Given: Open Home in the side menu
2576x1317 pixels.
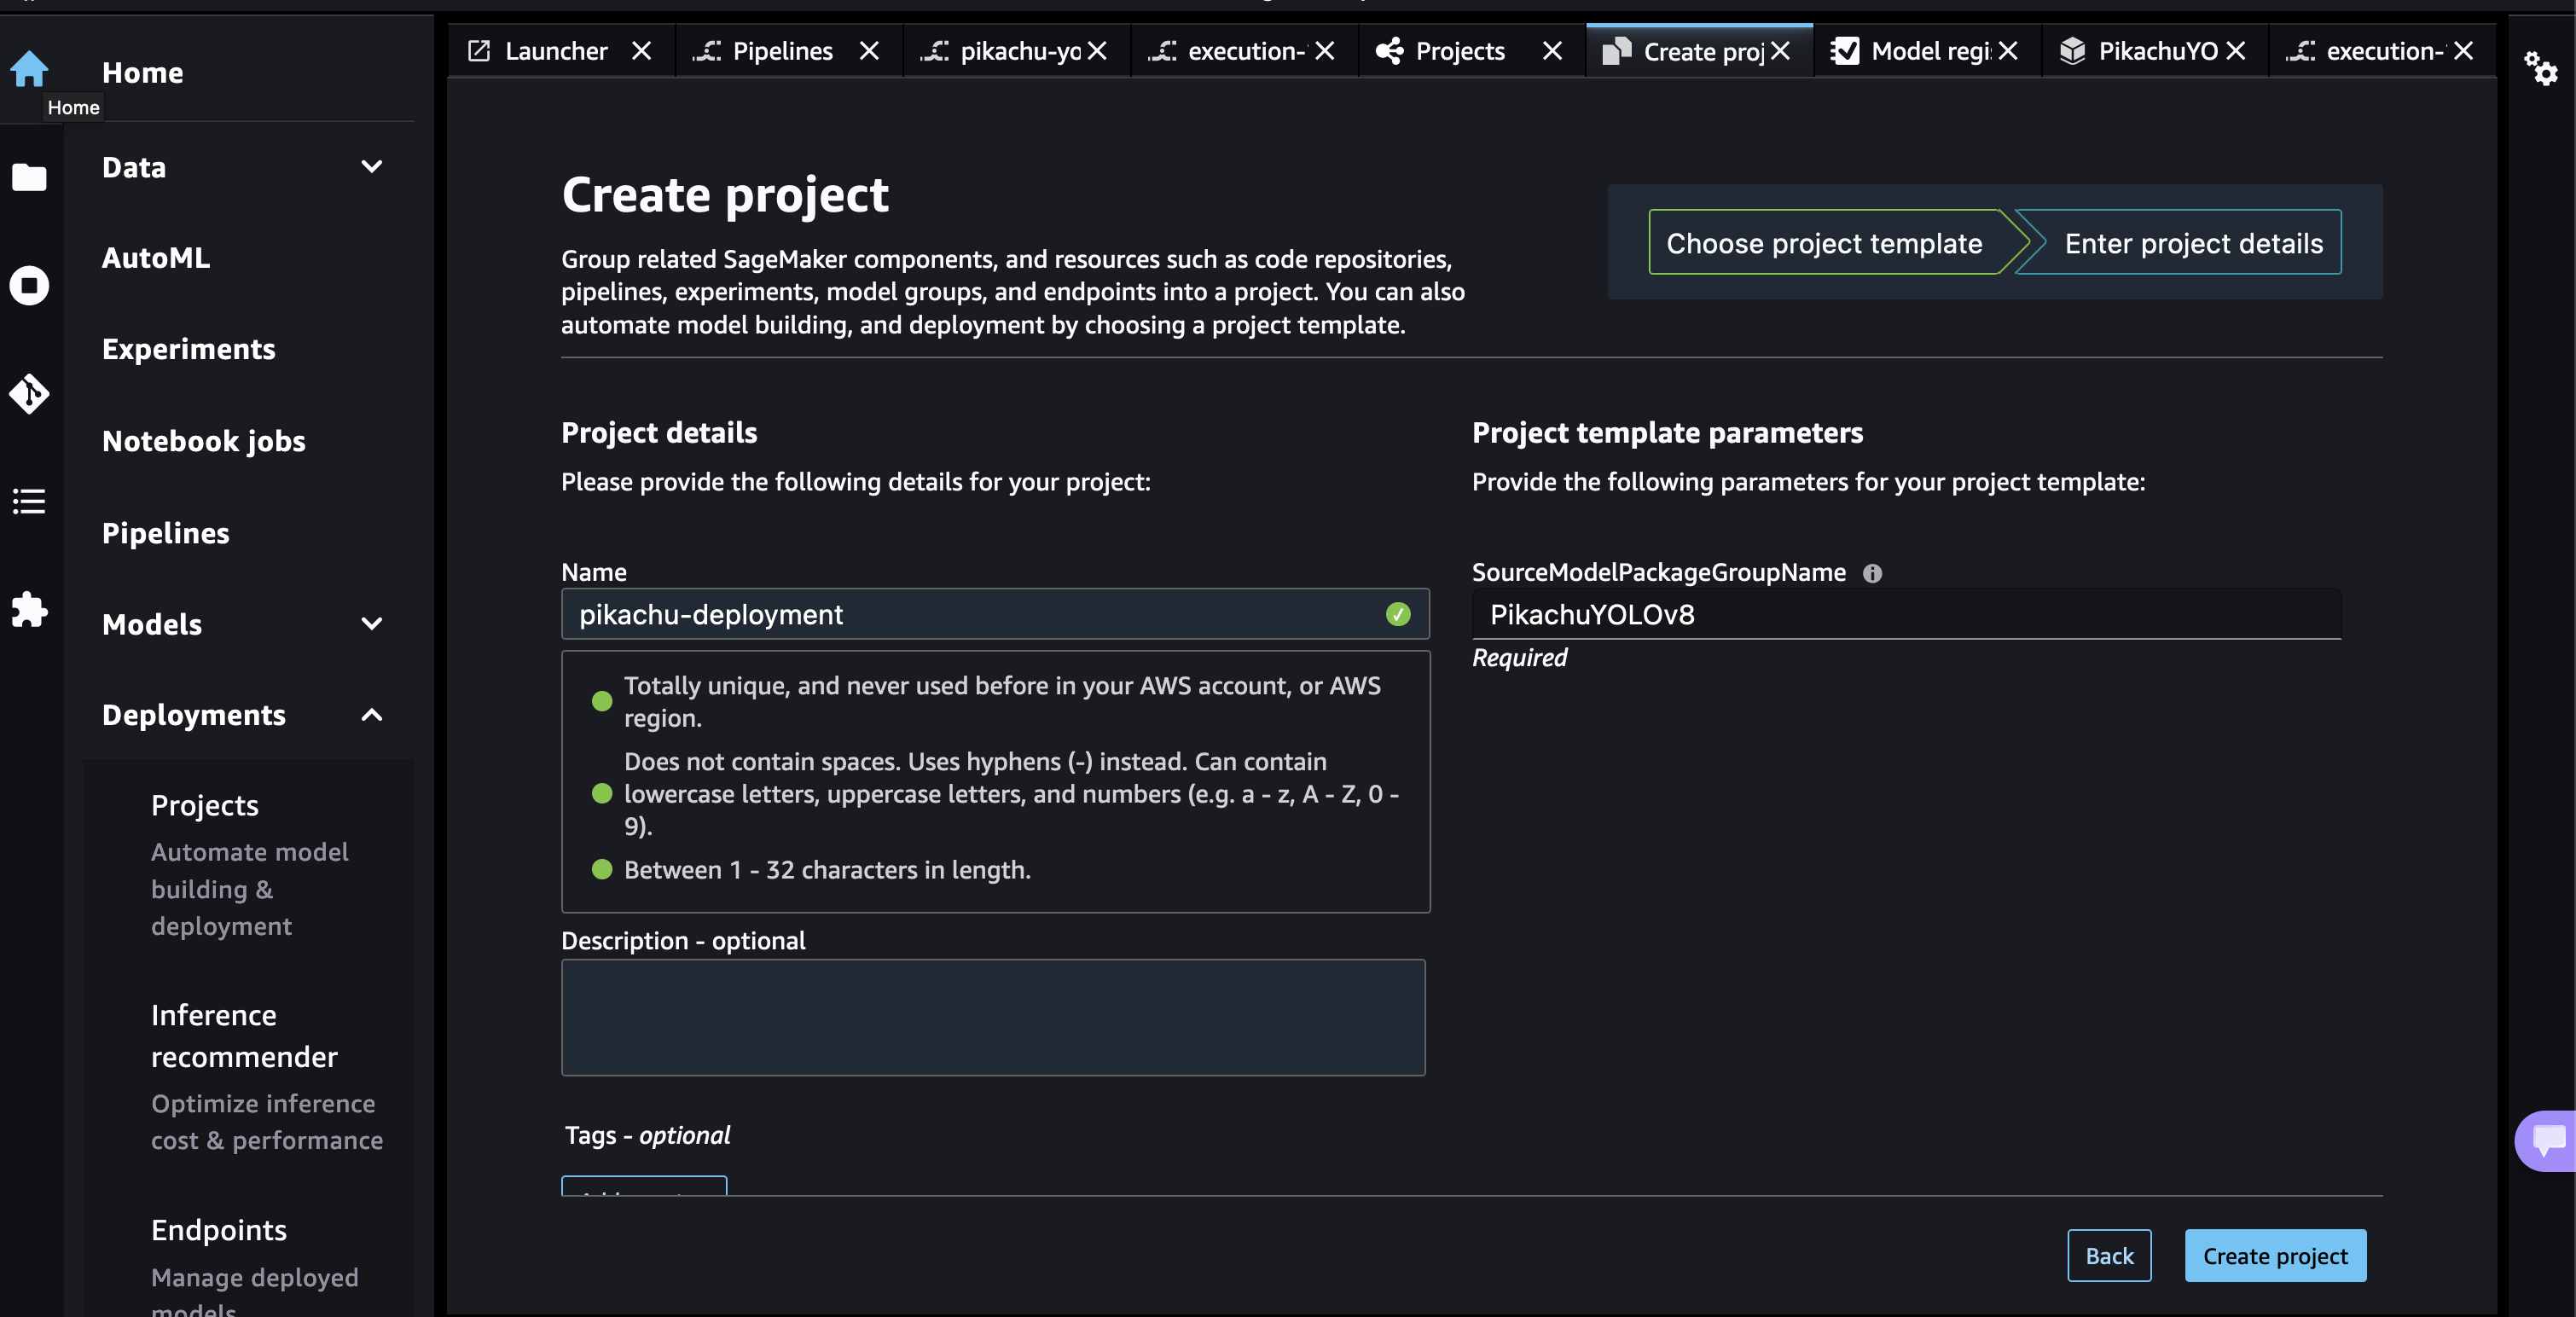Looking at the screenshot, I should pyautogui.click(x=142, y=73).
